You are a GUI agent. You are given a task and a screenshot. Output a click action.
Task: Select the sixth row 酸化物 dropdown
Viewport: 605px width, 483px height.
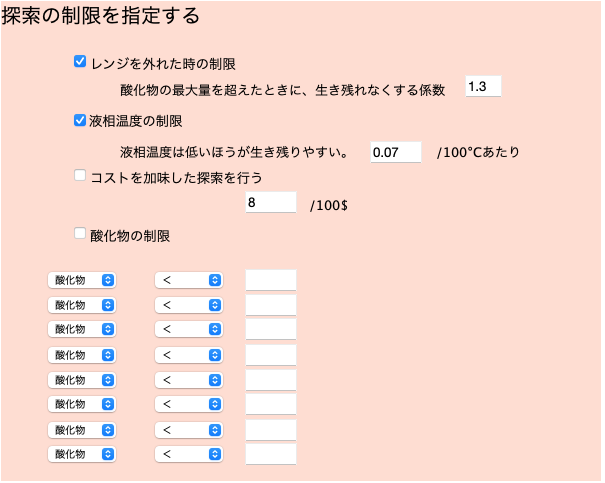coord(82,404)
